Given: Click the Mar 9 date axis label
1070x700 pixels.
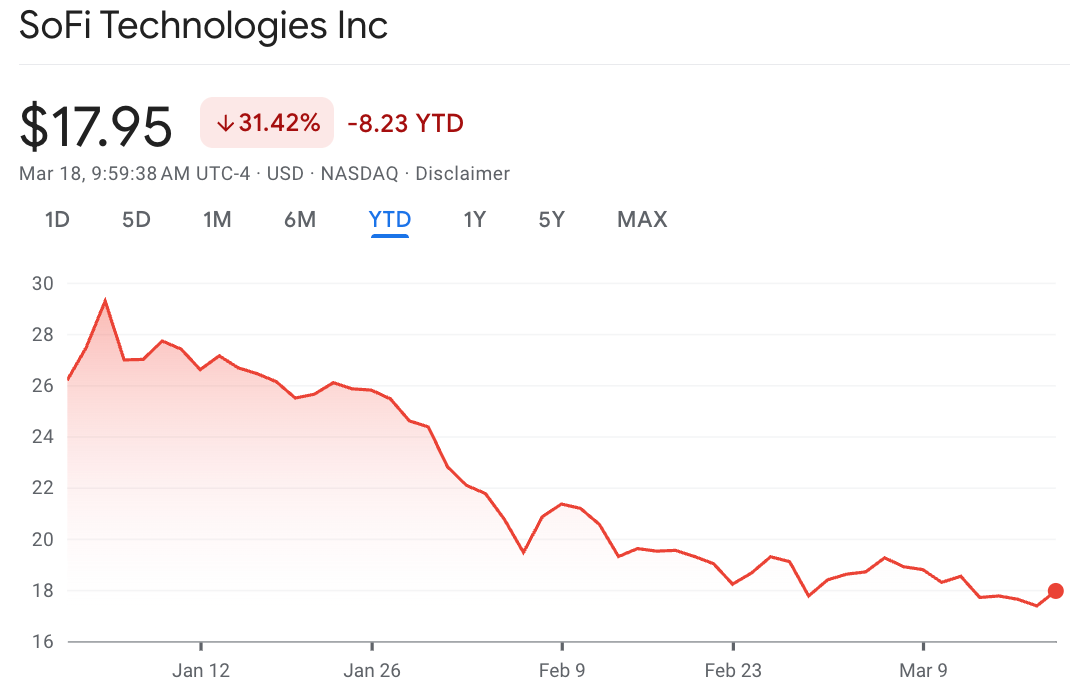Looking at the screenshot, I should (x=923, y=670).
